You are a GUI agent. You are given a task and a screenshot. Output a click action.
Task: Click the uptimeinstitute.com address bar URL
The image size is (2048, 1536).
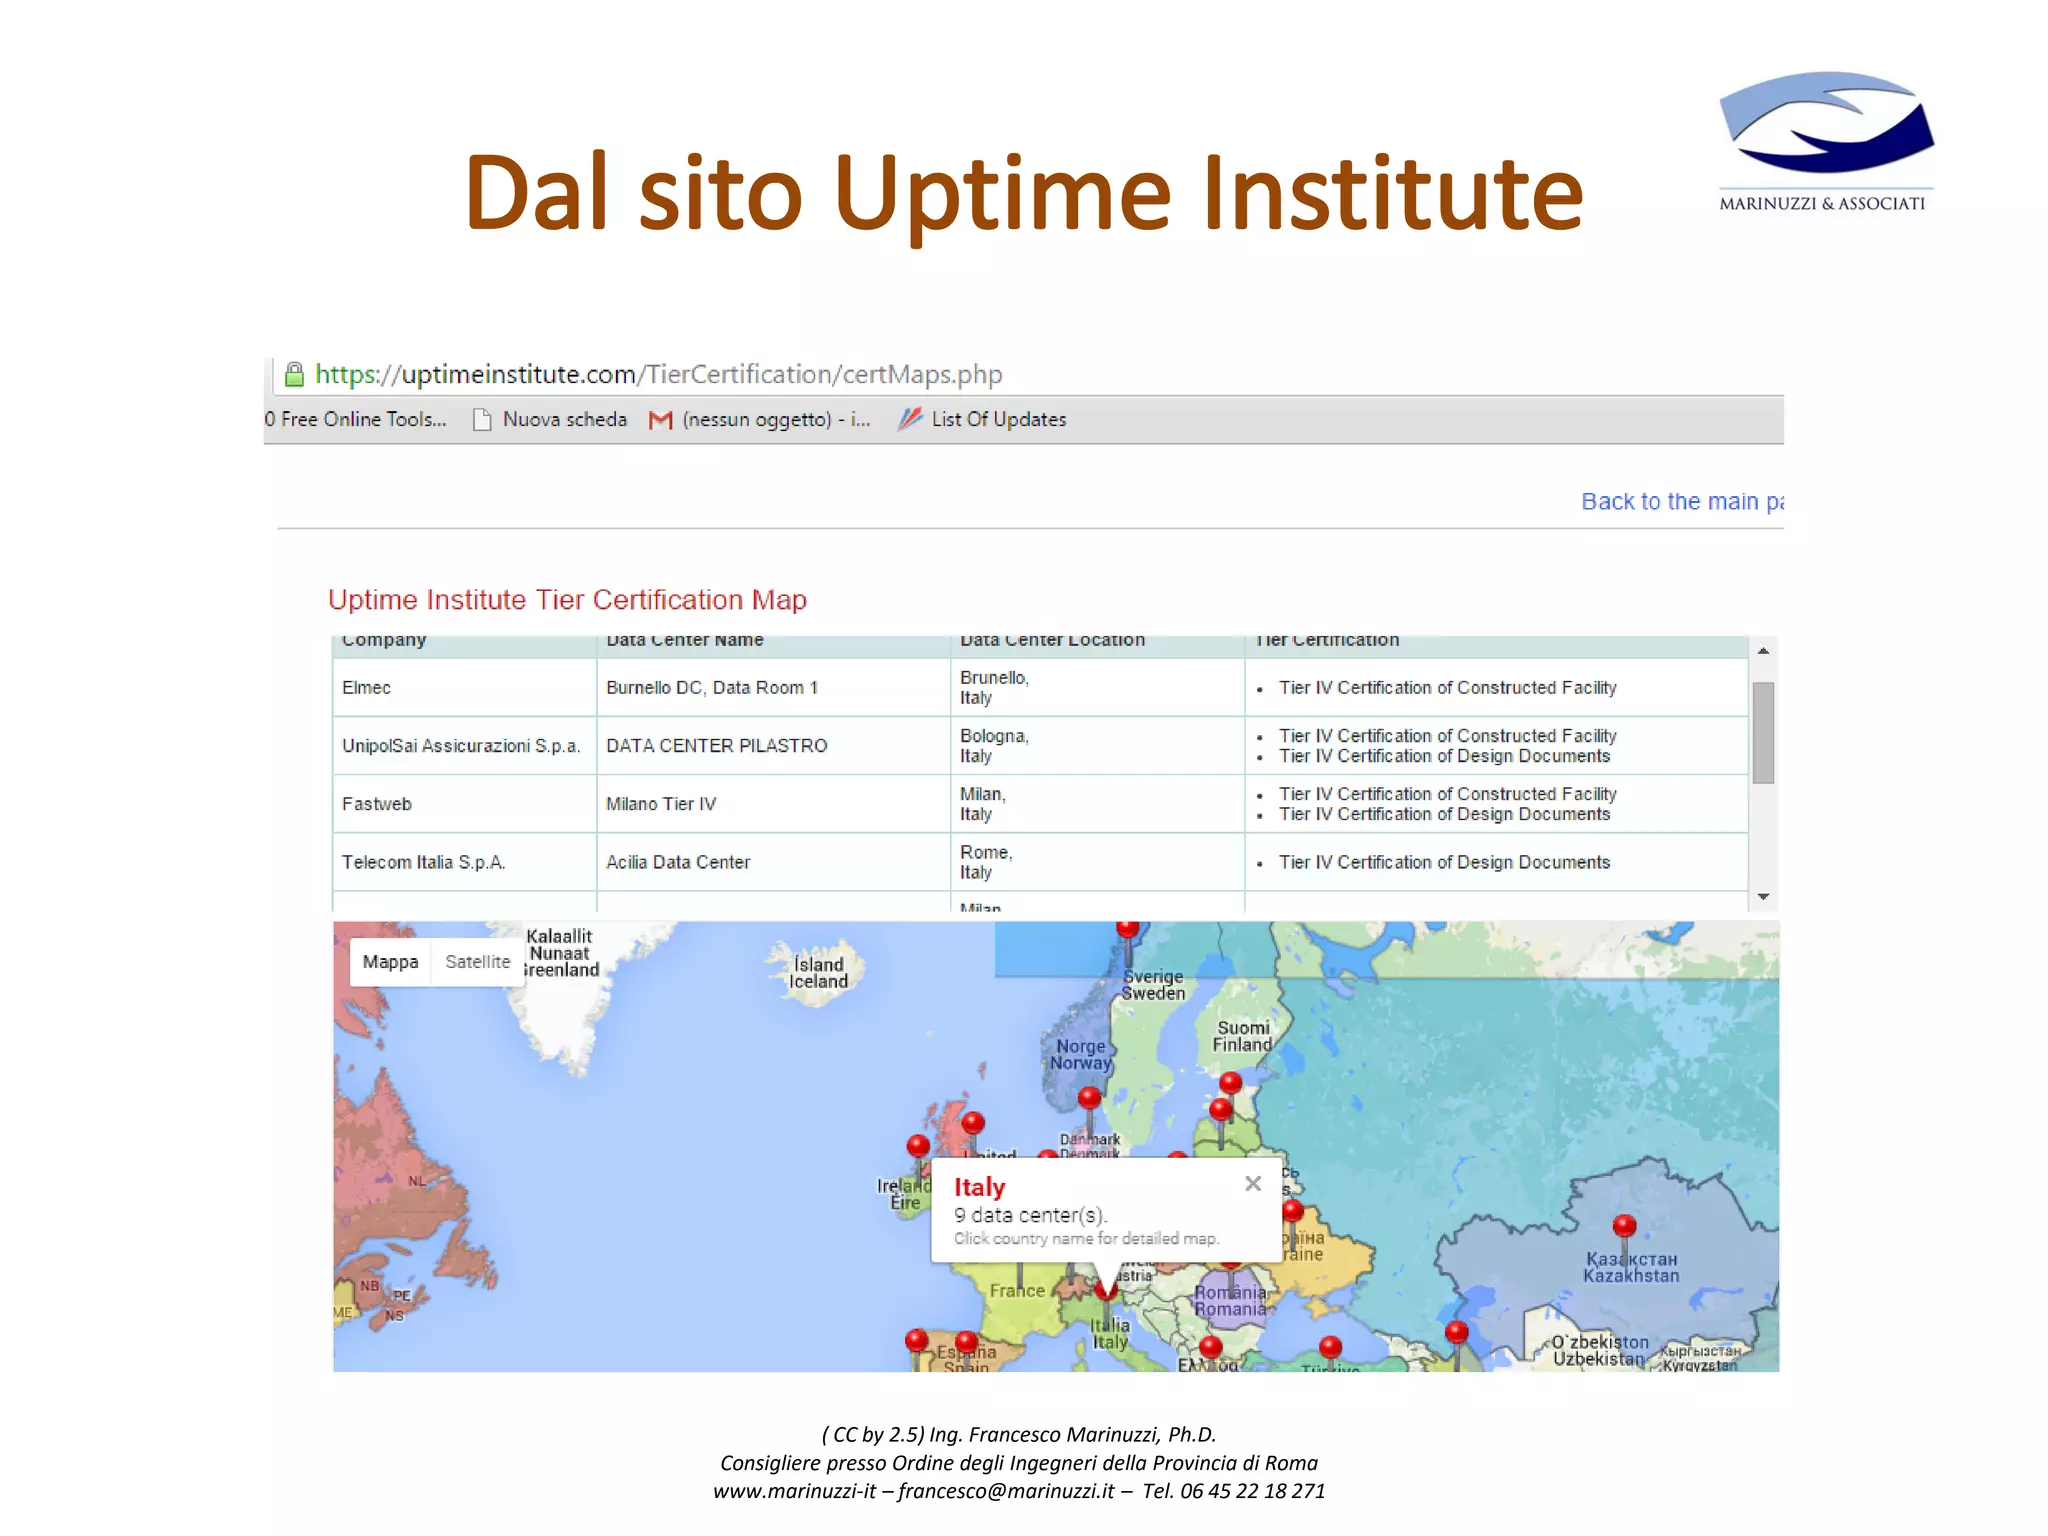[659, 374]
